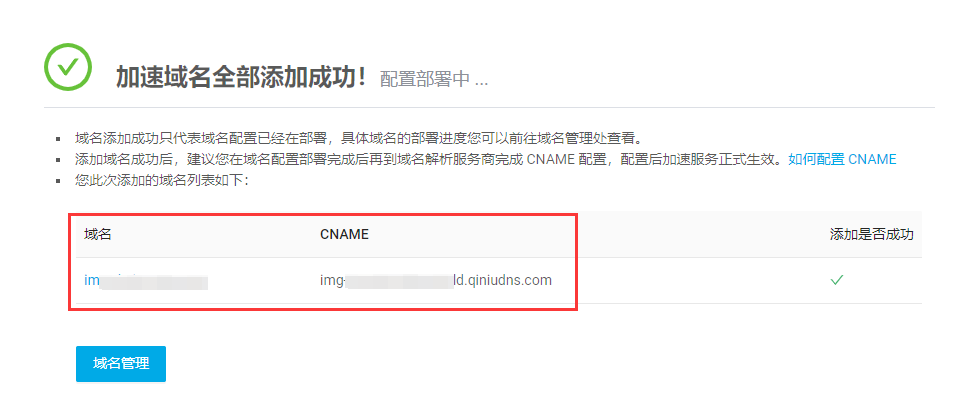Click the empty gray table header area before 添加是否成功
This screenshot has width=958, height=419.
(x=703, y=235)
